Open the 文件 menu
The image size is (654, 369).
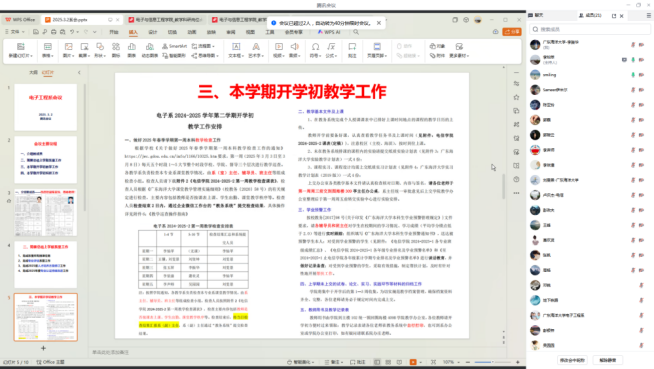15,32
